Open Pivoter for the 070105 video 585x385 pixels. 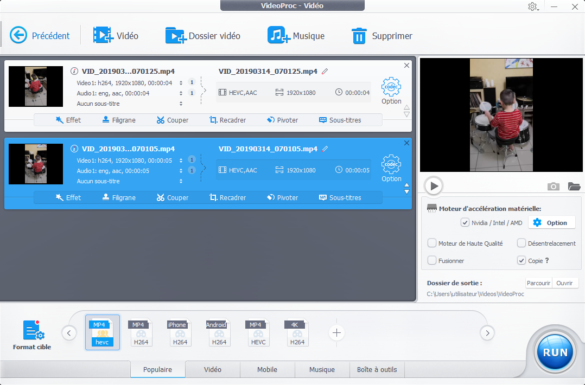pos(282,198)
